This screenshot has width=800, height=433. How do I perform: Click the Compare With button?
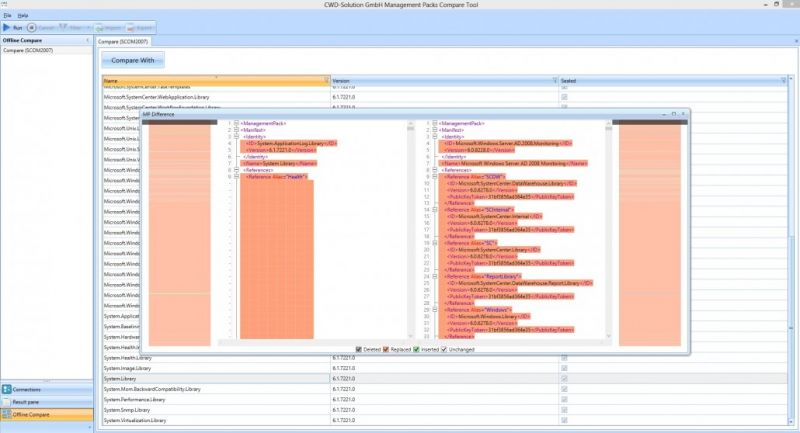133,60
